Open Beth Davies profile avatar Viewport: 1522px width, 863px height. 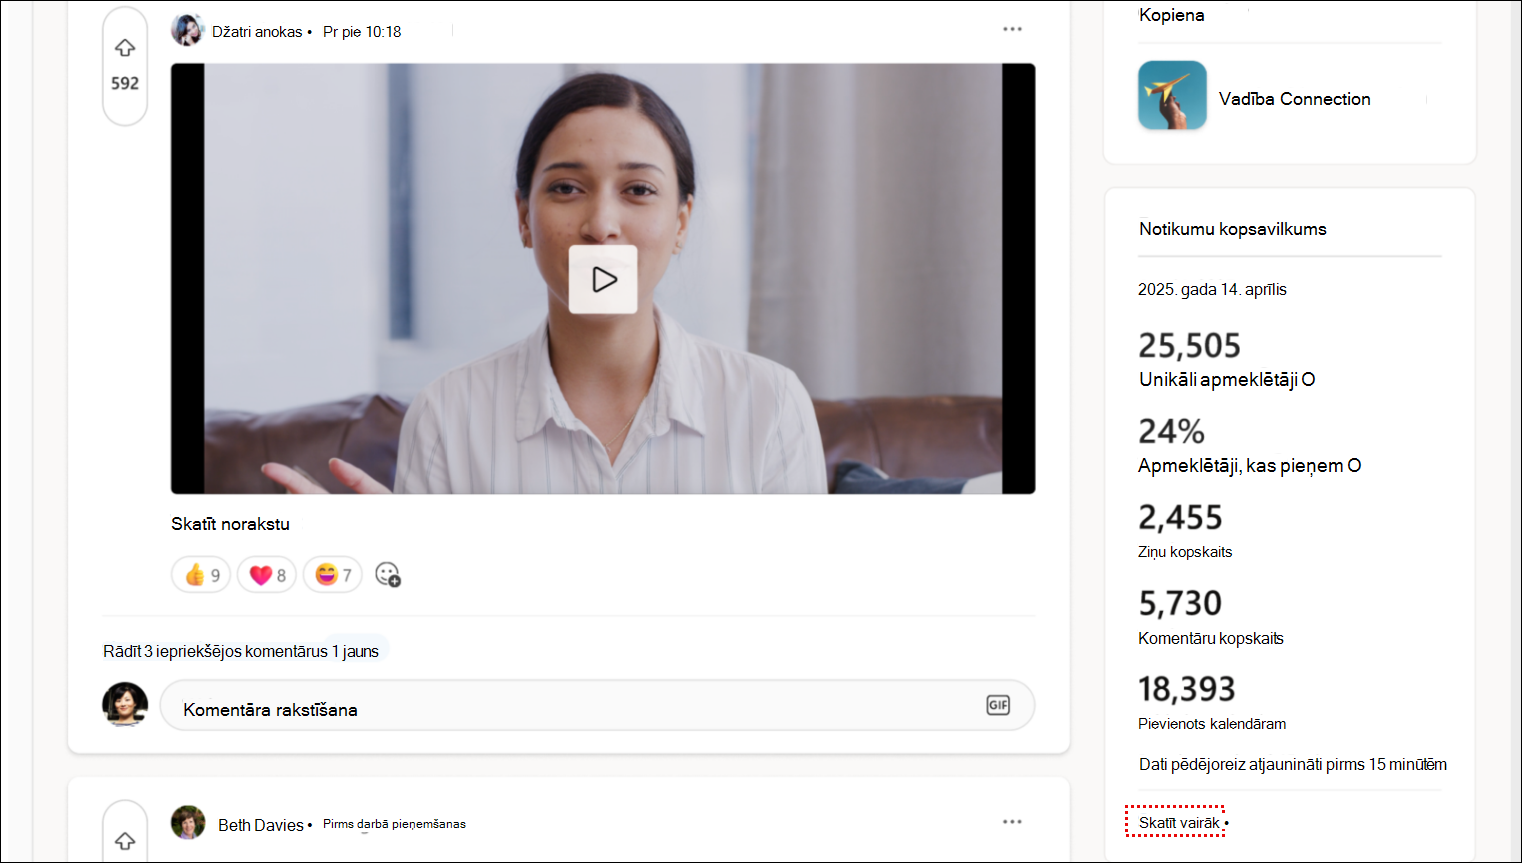(x=188, y=822)
